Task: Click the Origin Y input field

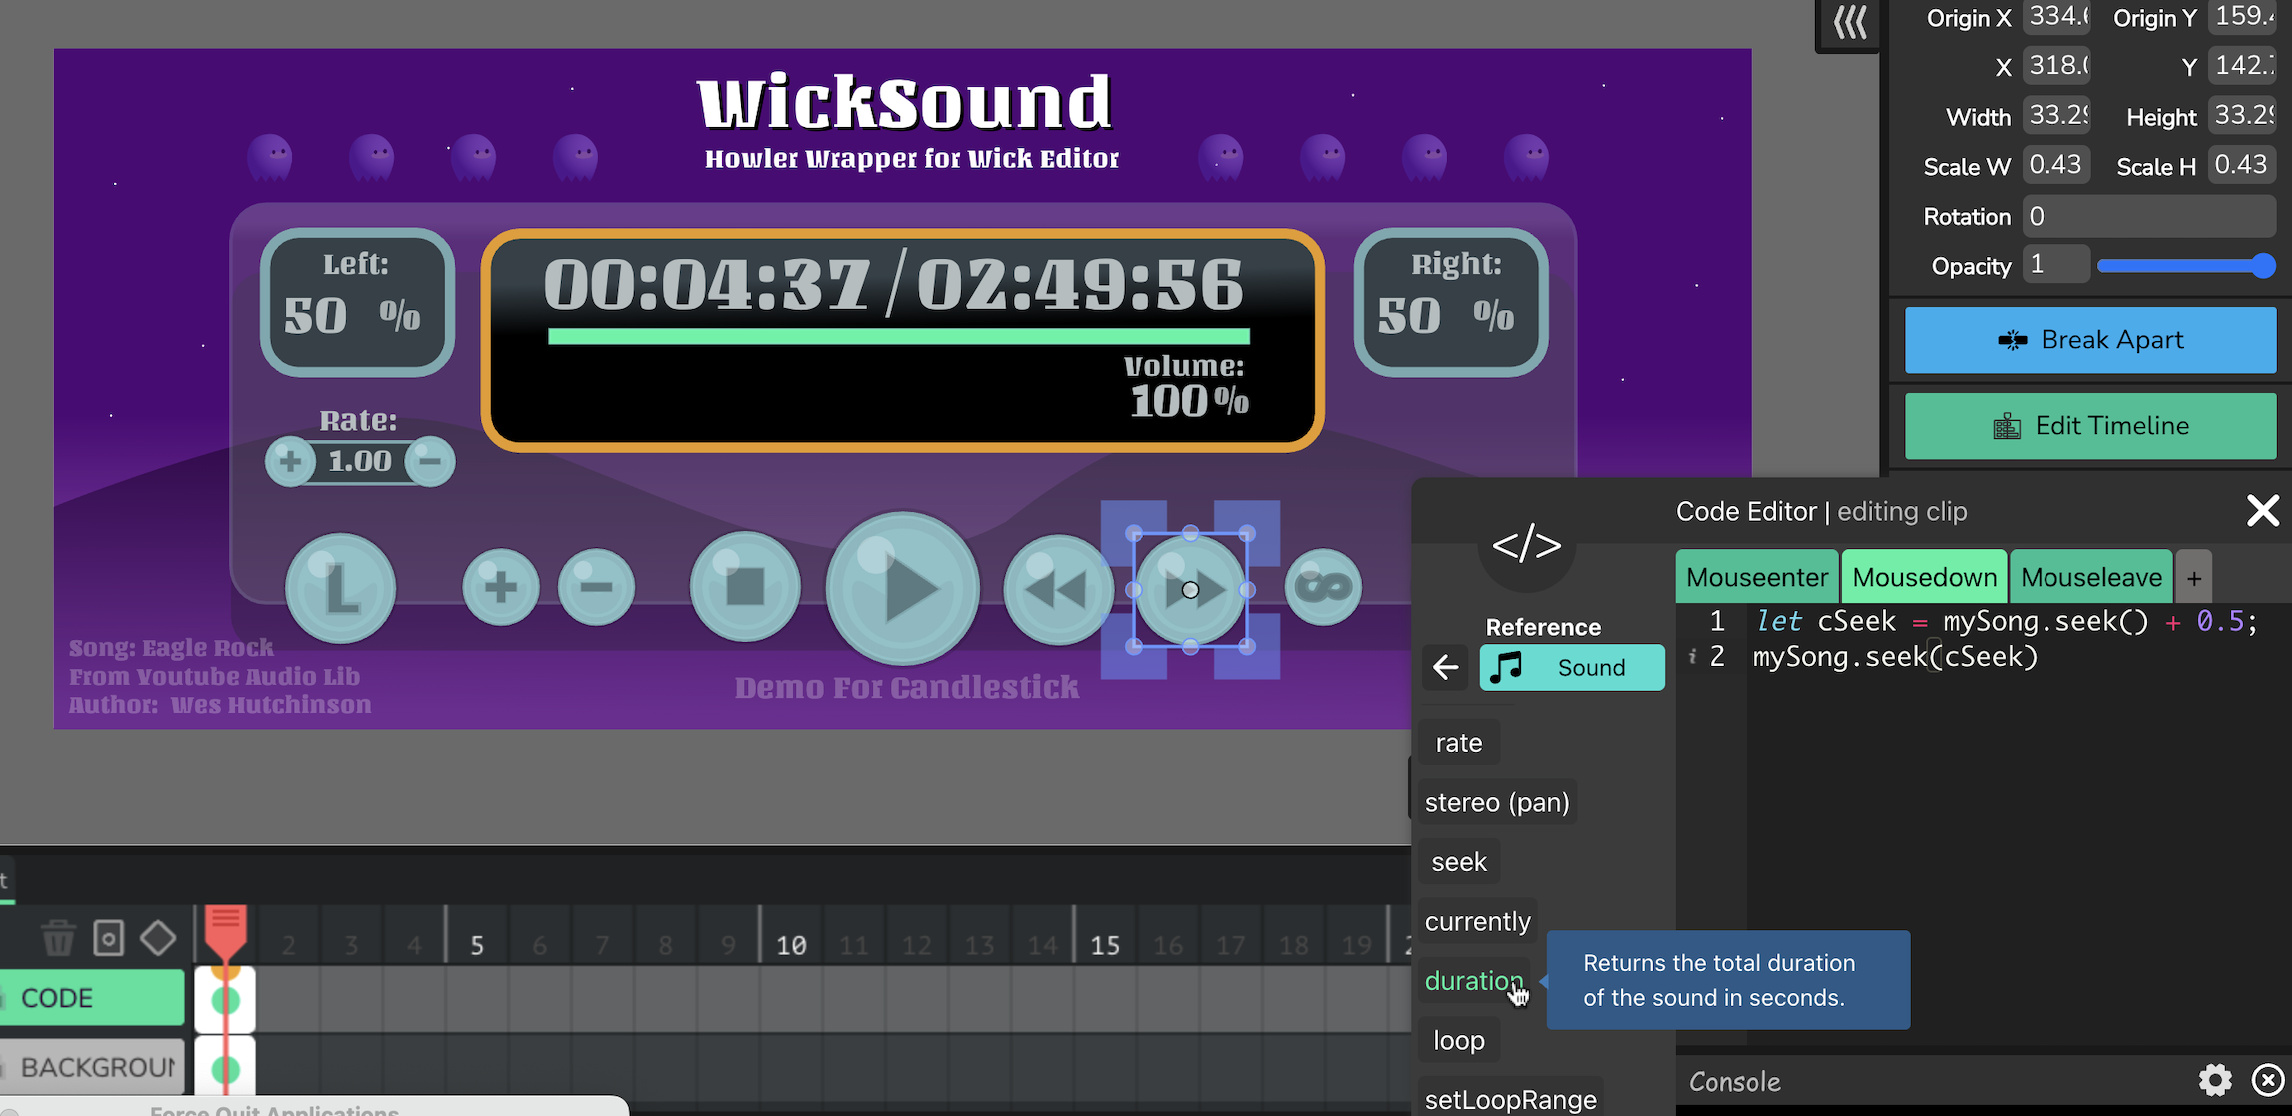Action: (x=2242, y=17)
